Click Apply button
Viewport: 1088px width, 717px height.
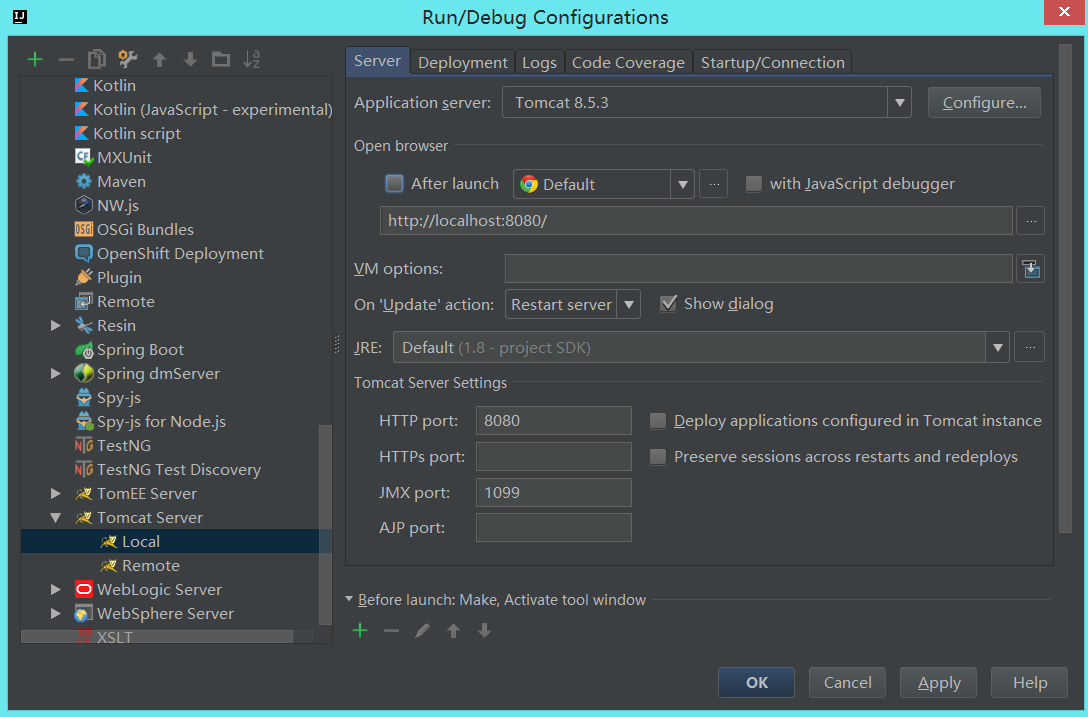(x=938, y=682)
